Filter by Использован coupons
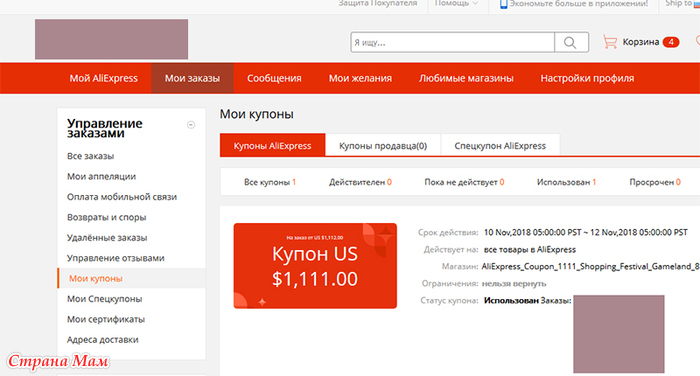700x376 pixels. (x=566, y=182)
